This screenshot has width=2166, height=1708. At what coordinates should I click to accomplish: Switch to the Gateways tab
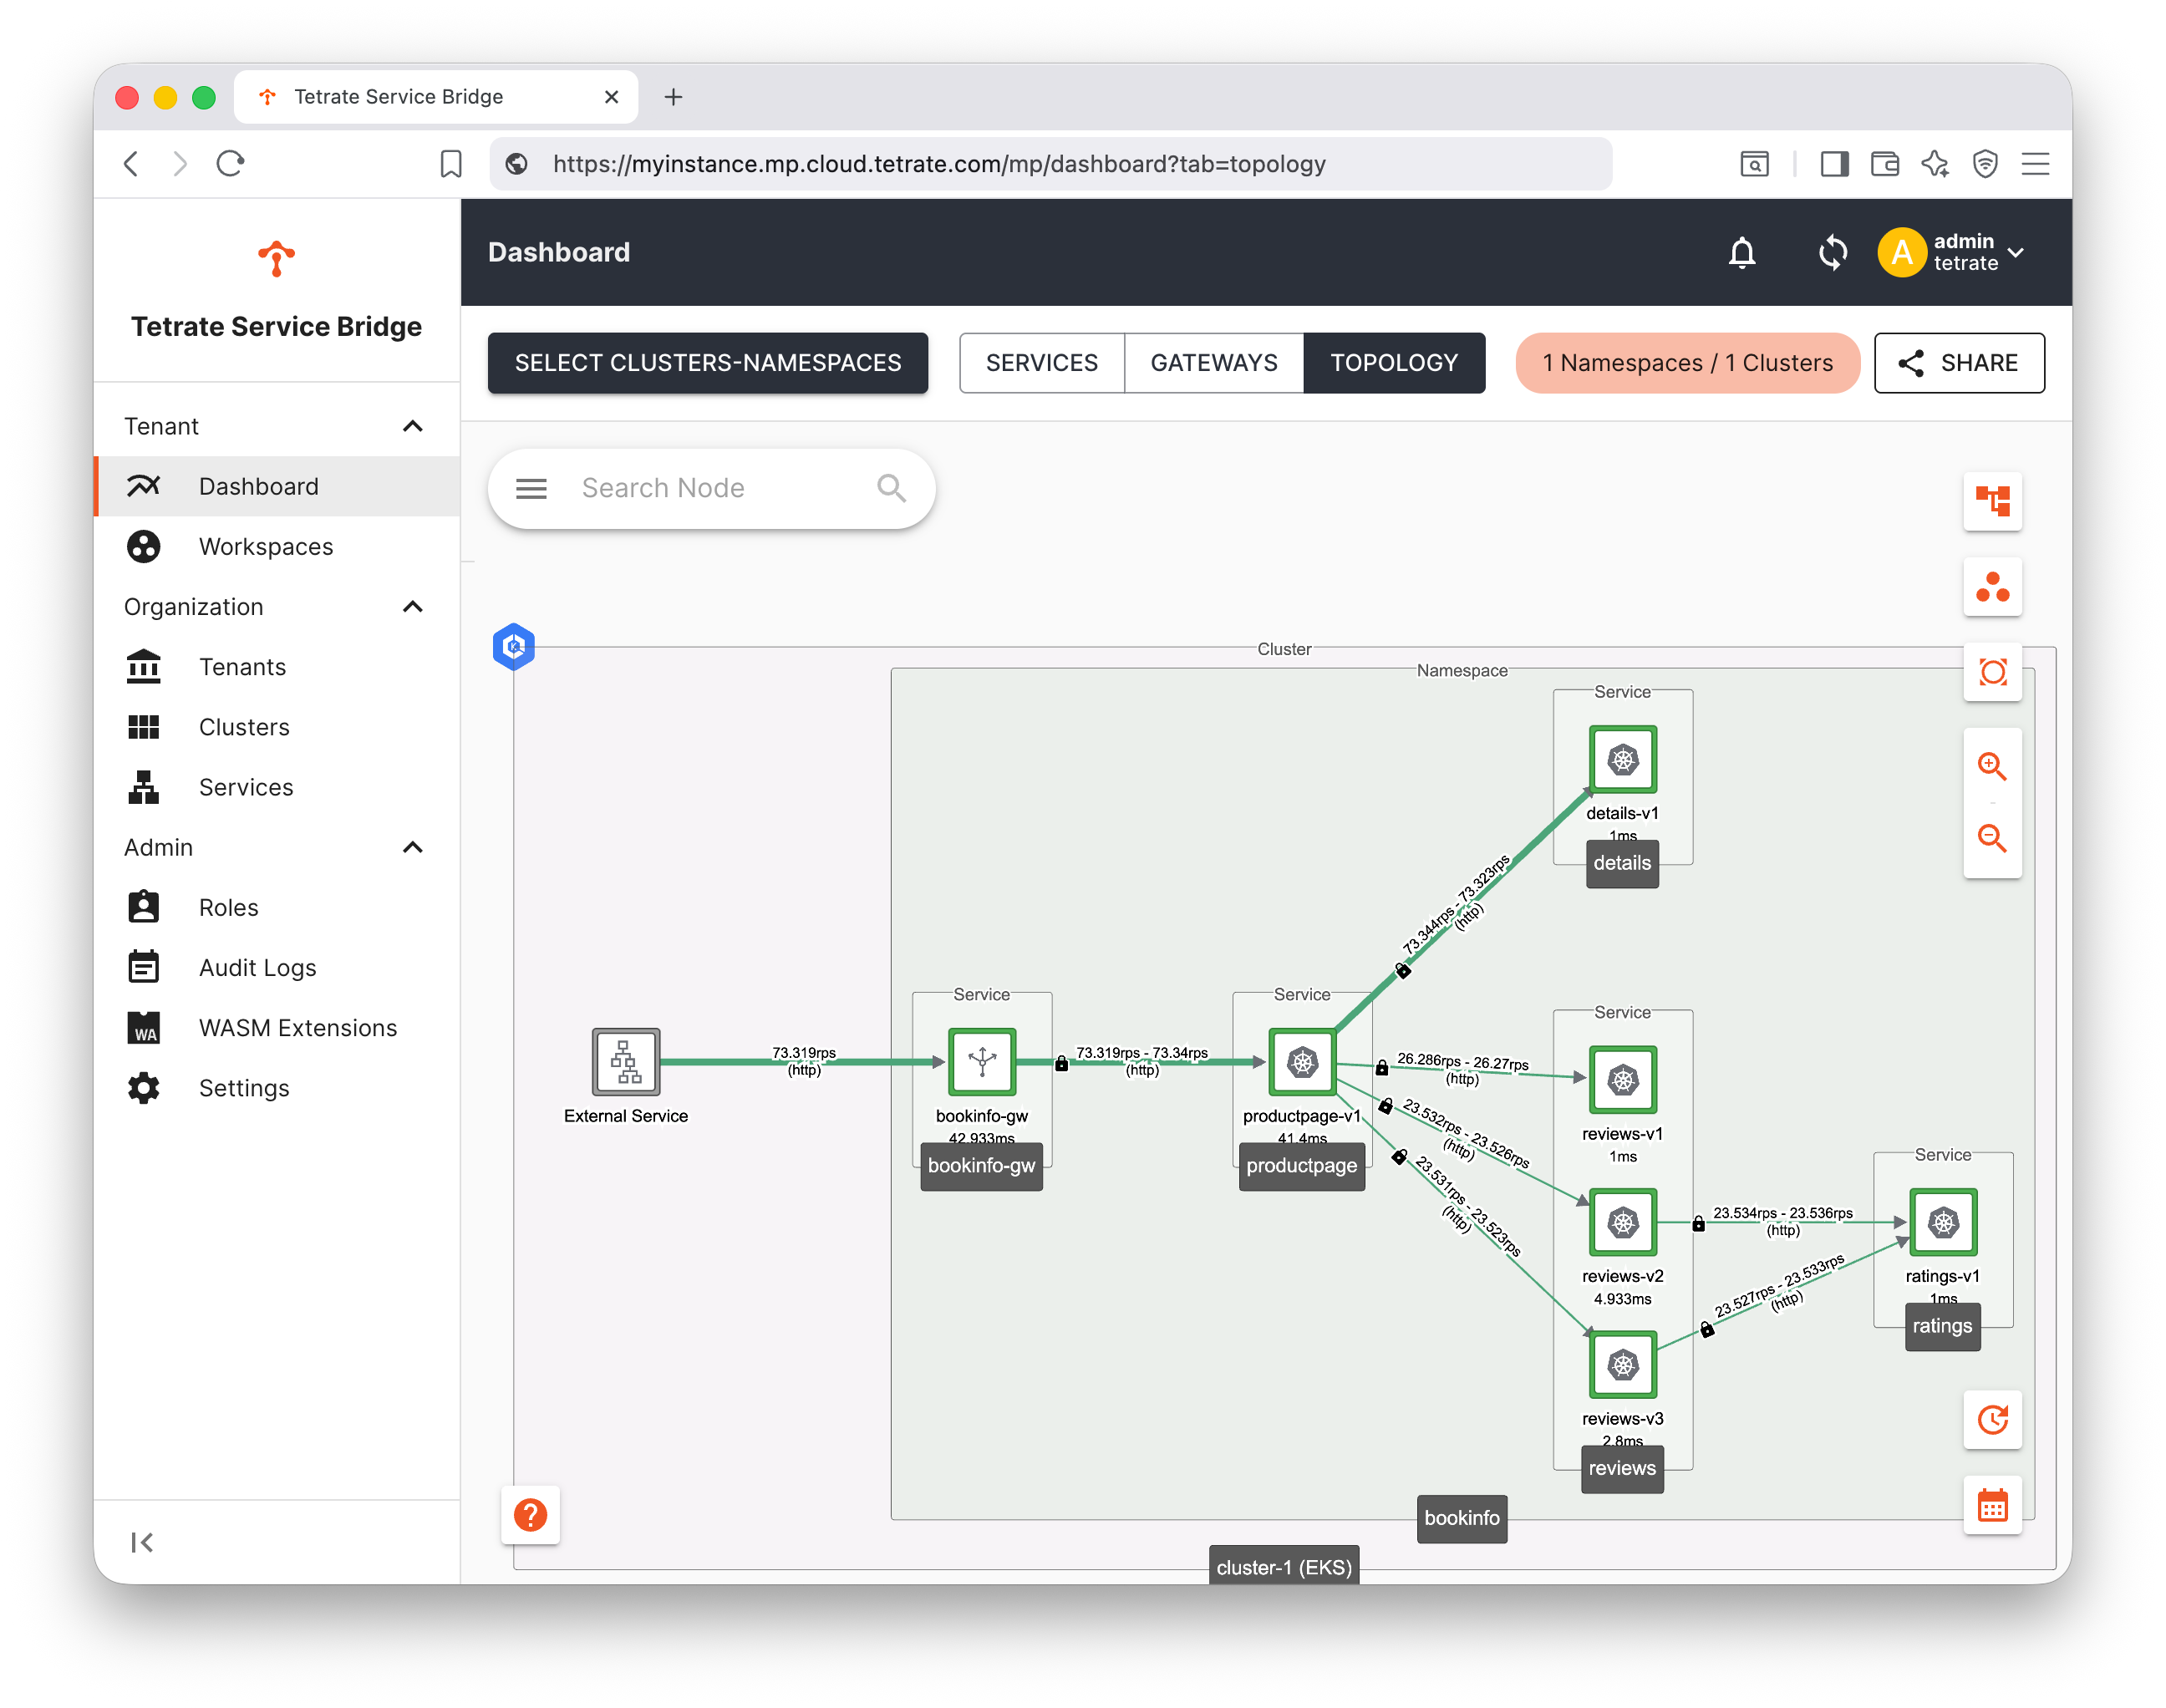pyautogui.click(x=1213, y=363)
